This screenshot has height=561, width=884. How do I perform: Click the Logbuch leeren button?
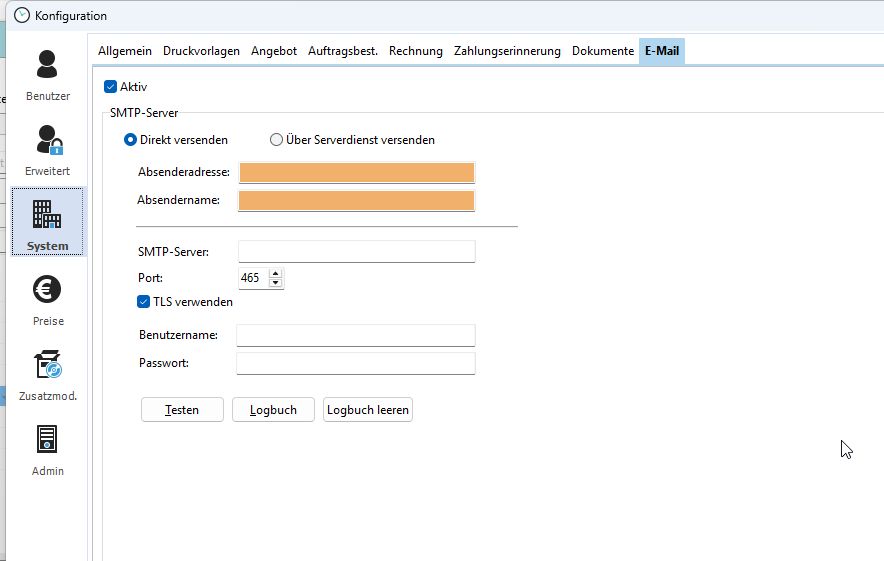point(367,410)
